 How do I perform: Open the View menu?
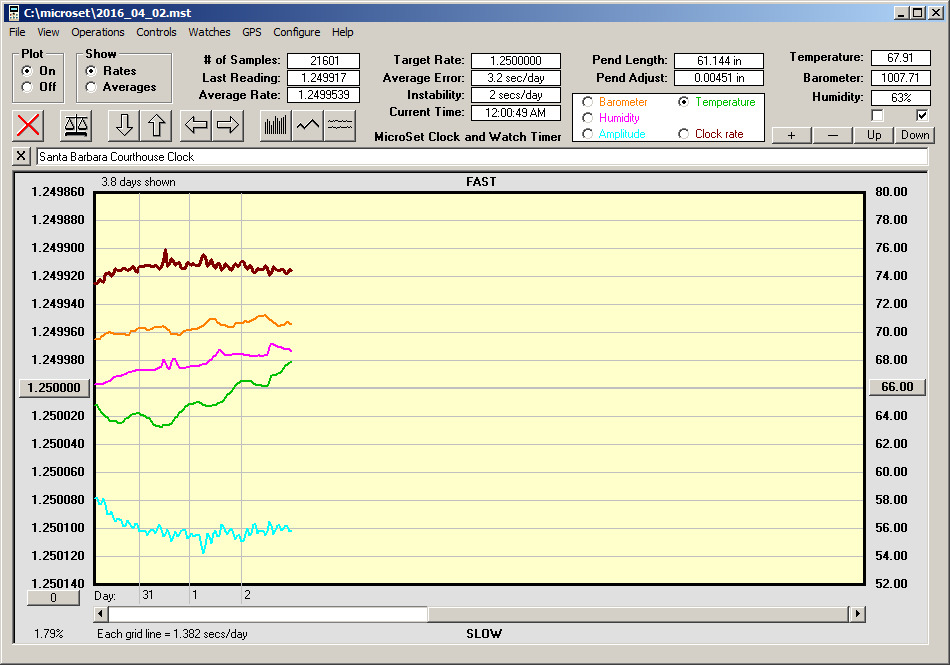click(x=48, y=32)
